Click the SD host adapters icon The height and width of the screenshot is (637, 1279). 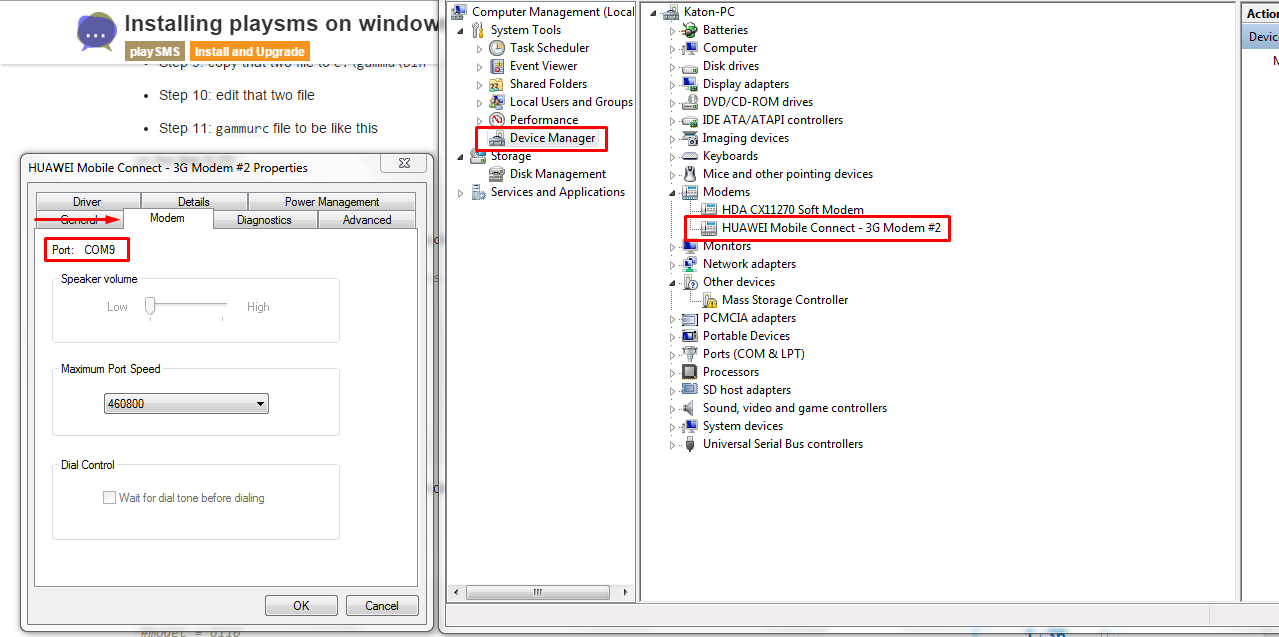coord(689,390)
